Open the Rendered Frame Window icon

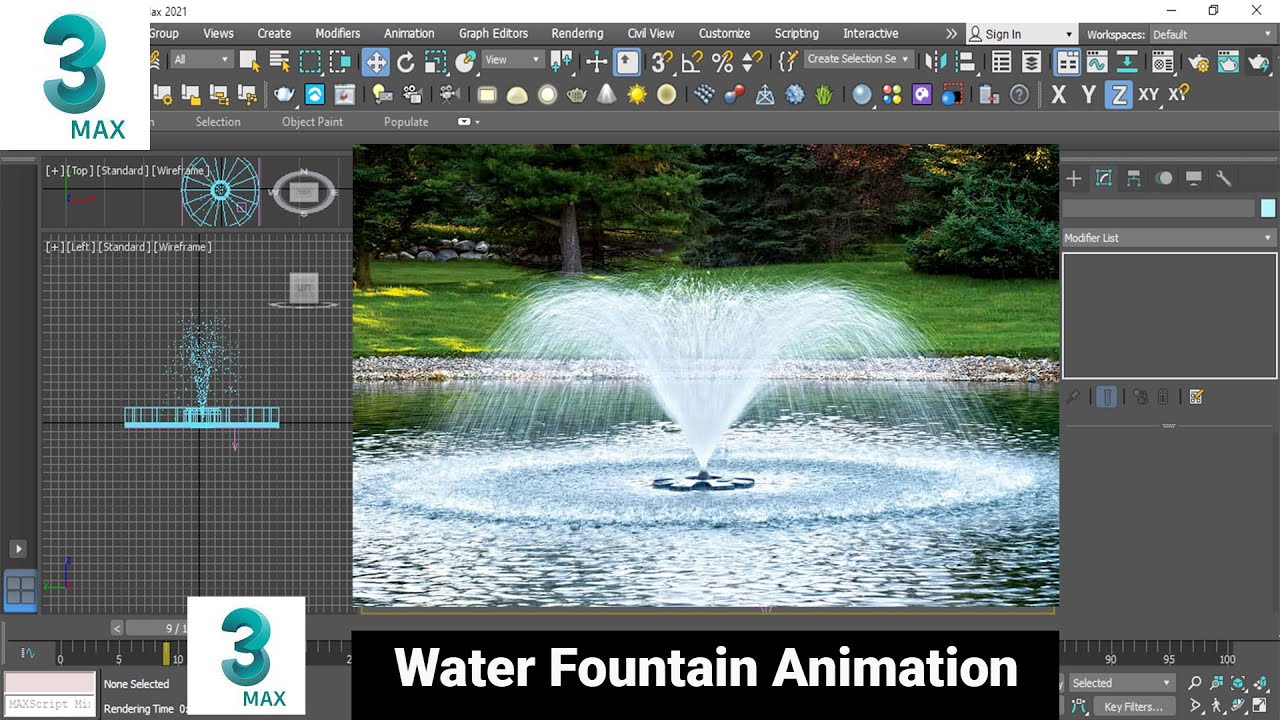pyautogui.click(x=1229, y=63)
